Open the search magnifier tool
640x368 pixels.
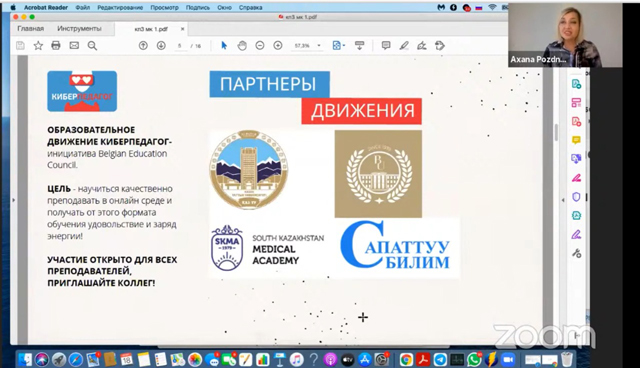pos(92,45)
